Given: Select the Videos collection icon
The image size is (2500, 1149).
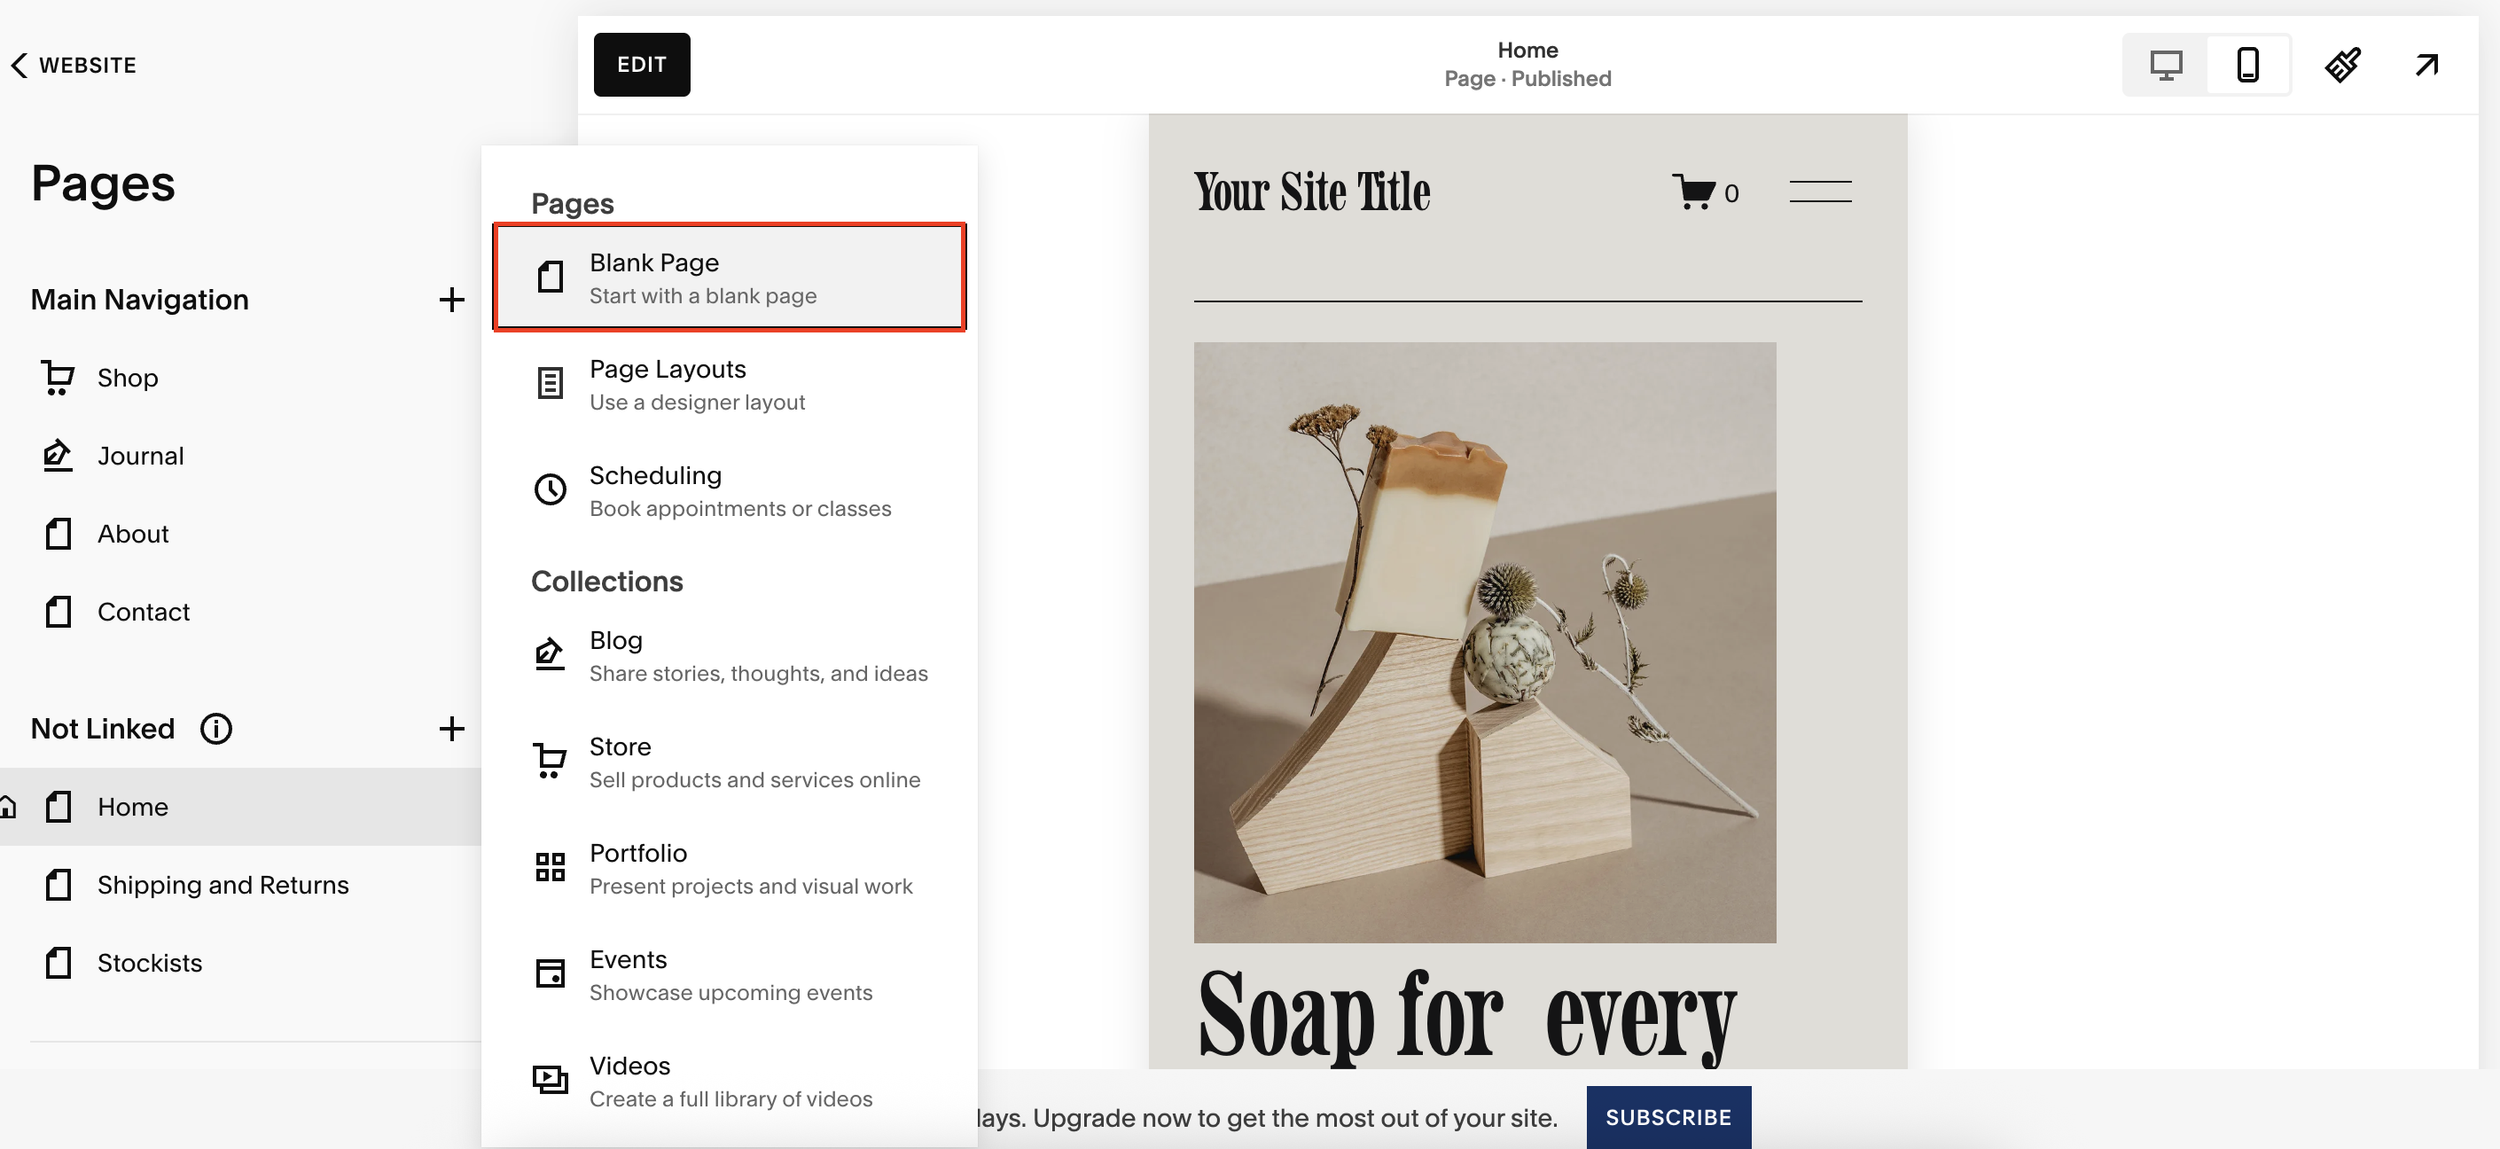Looking at the screenshot, I should tap(550, 1080).
